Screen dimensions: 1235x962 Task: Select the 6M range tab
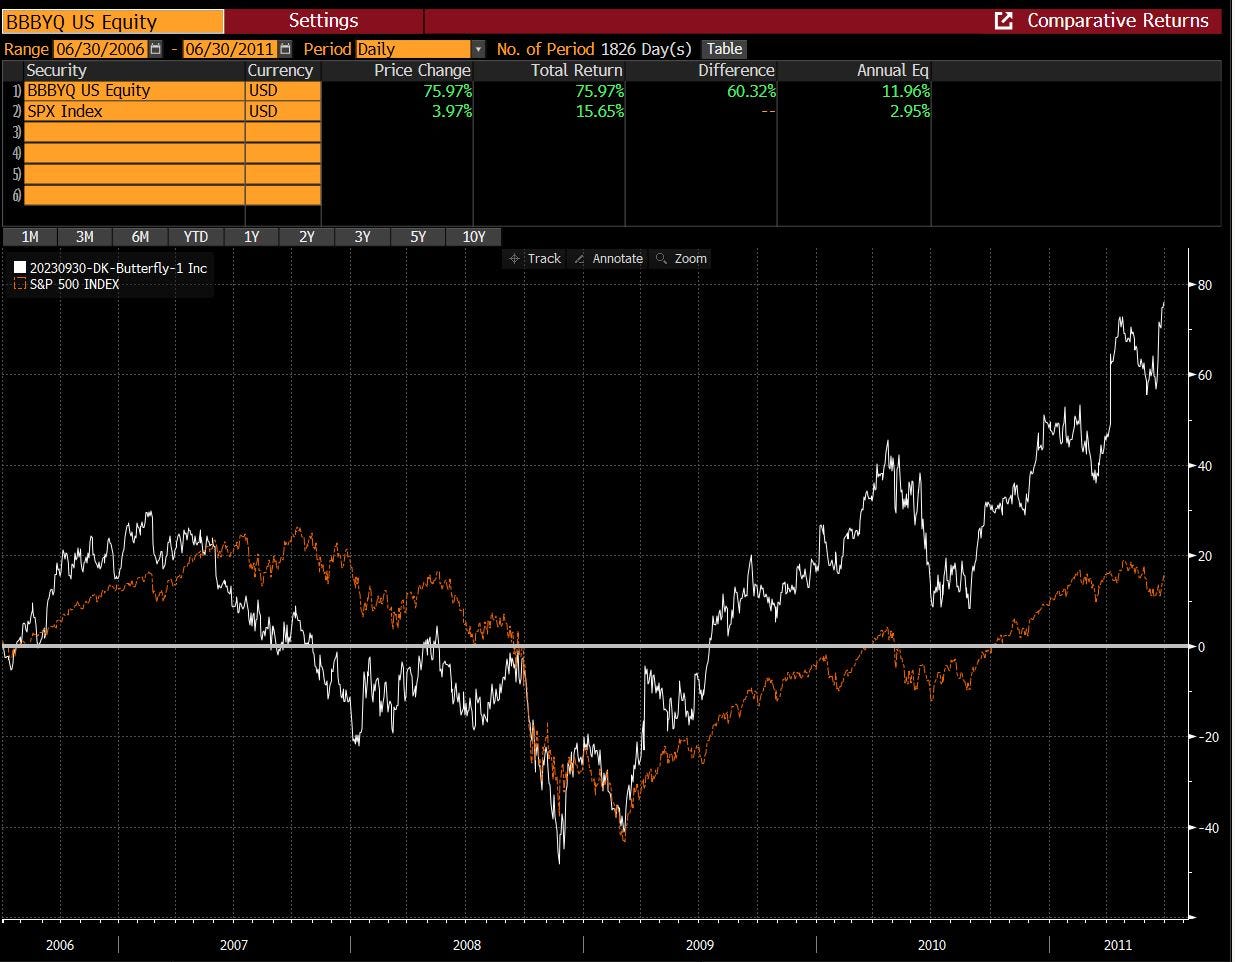pos(140,237)
